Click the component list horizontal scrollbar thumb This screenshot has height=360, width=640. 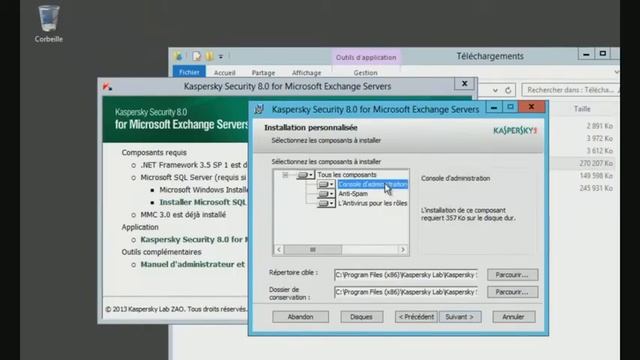[x=313, y=249]
